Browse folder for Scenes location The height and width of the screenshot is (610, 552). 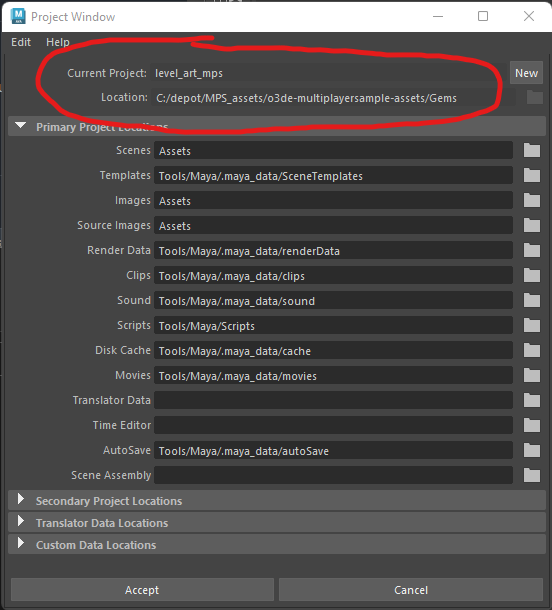pyautogui.click(x=532, y=150)
